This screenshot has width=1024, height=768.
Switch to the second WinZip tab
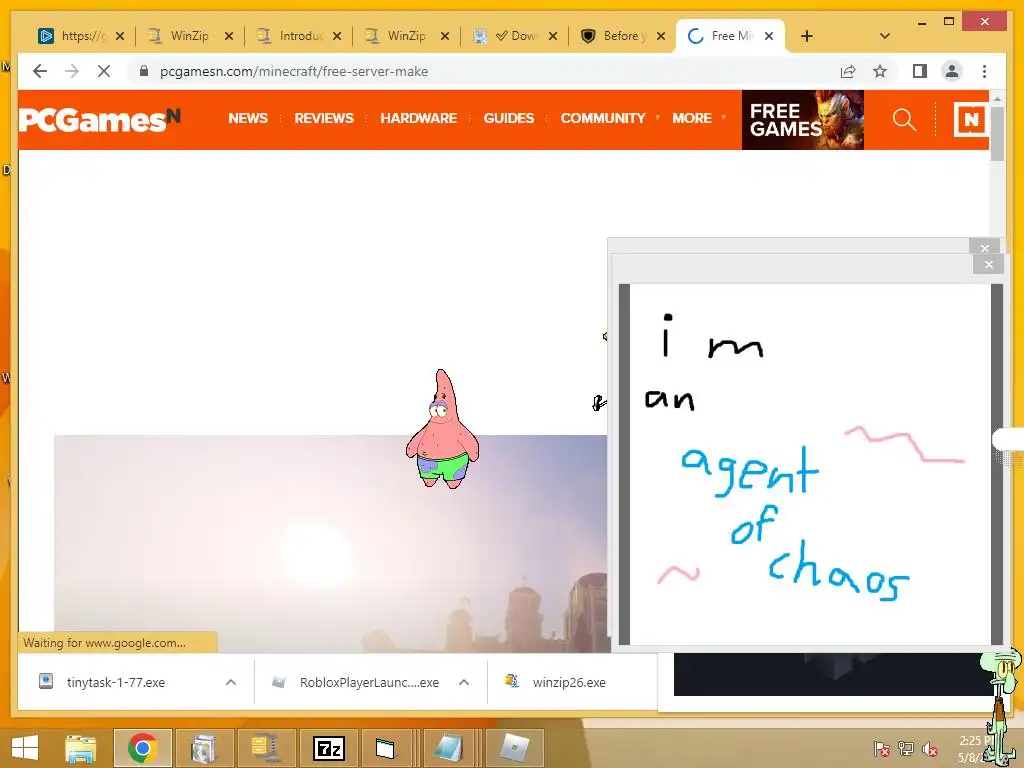point(407,36)
